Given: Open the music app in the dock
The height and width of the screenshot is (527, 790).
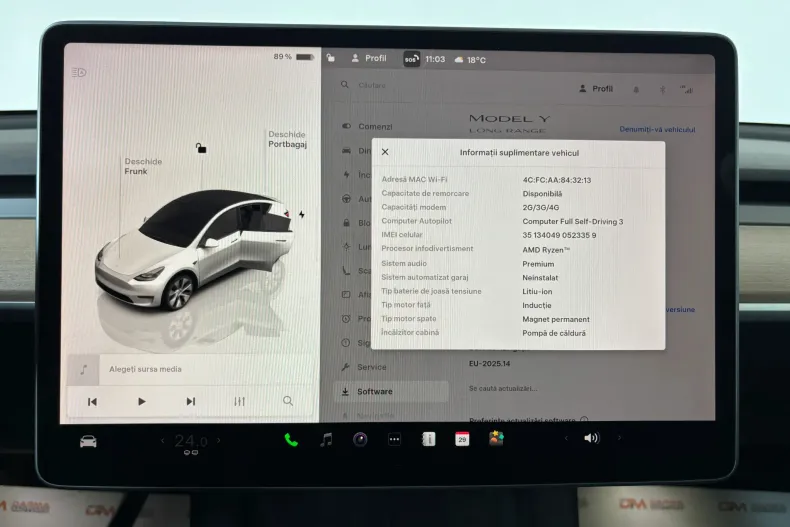Looking at the screenshot, I should (326, 440).
